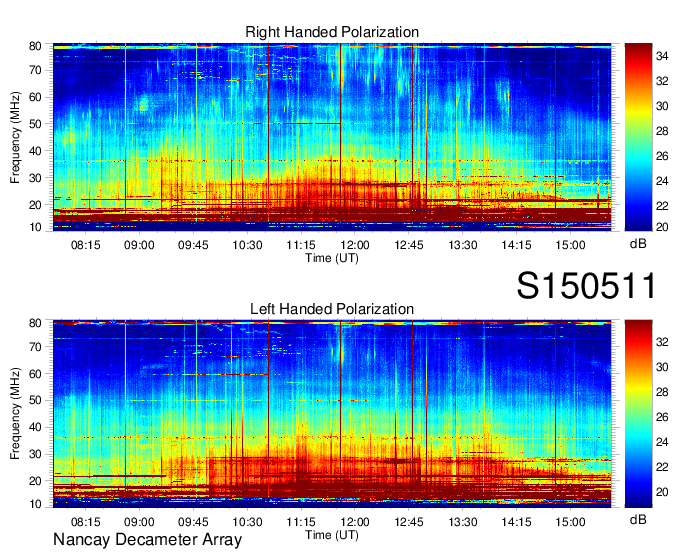Click the 60 MHz tick on Right Handed plot
The image size is (680, 552).
click(35, 97)
